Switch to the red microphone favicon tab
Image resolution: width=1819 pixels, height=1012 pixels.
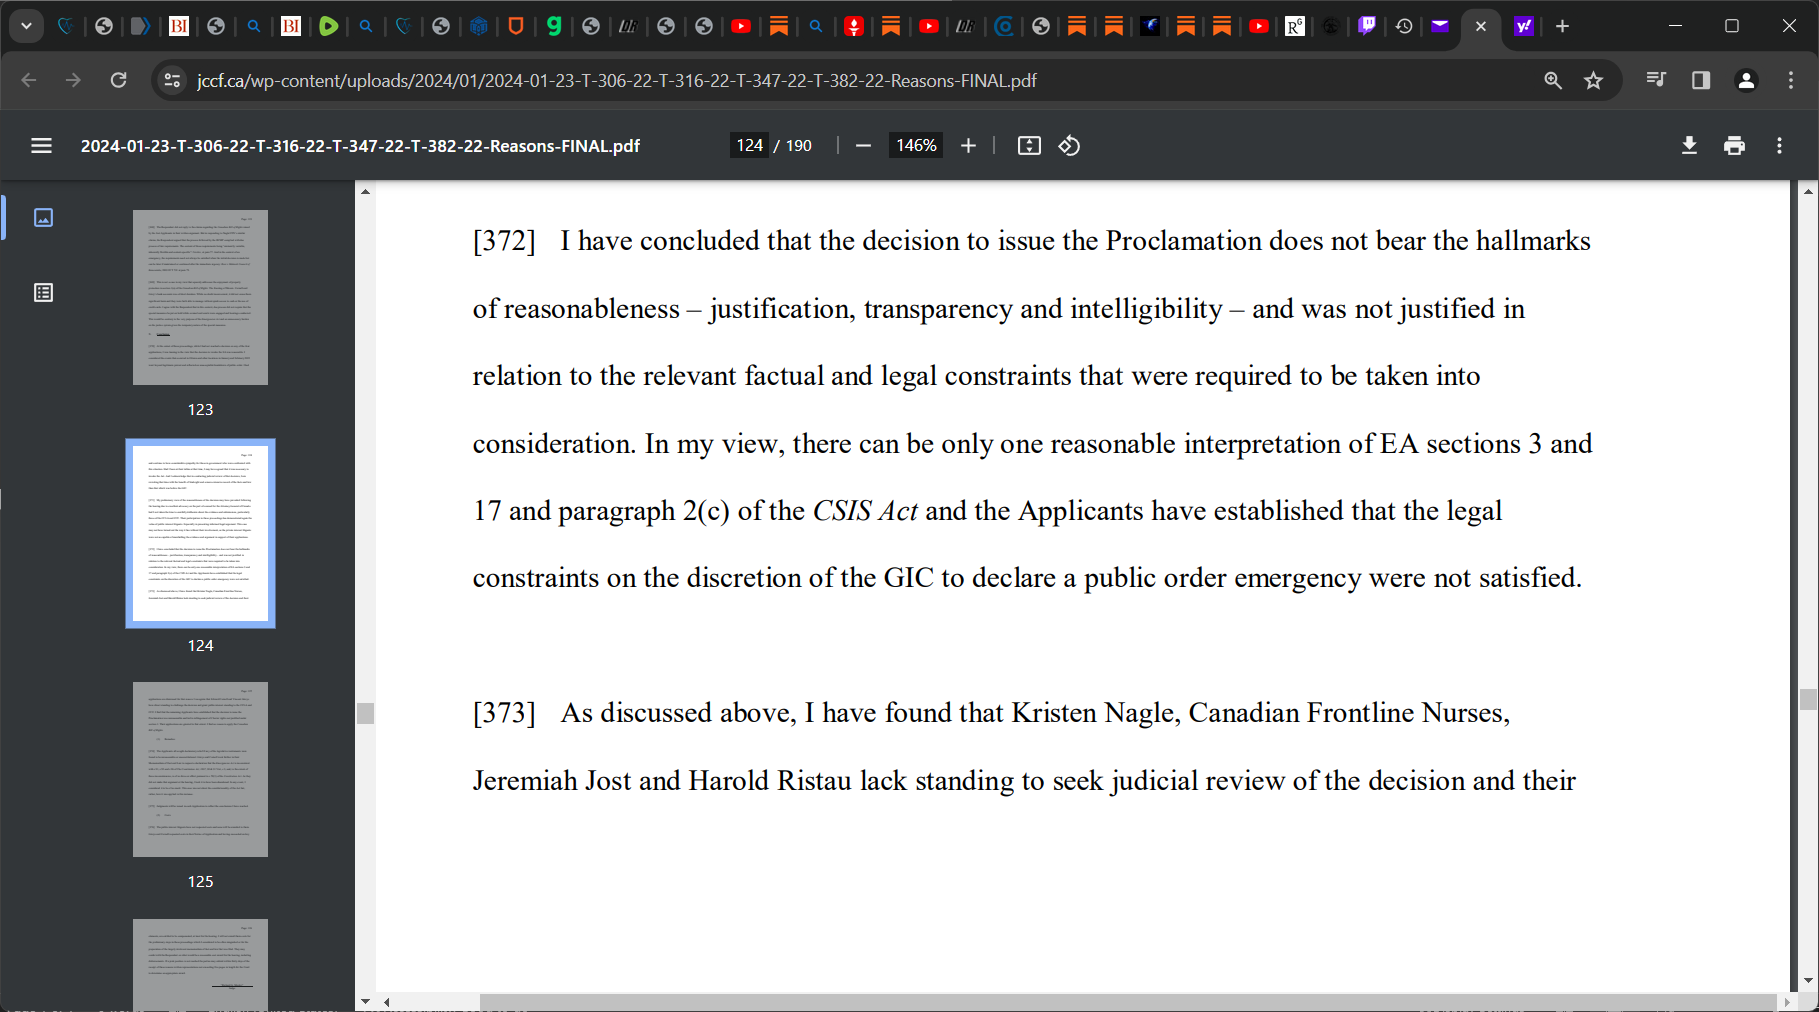click(853, 26)
